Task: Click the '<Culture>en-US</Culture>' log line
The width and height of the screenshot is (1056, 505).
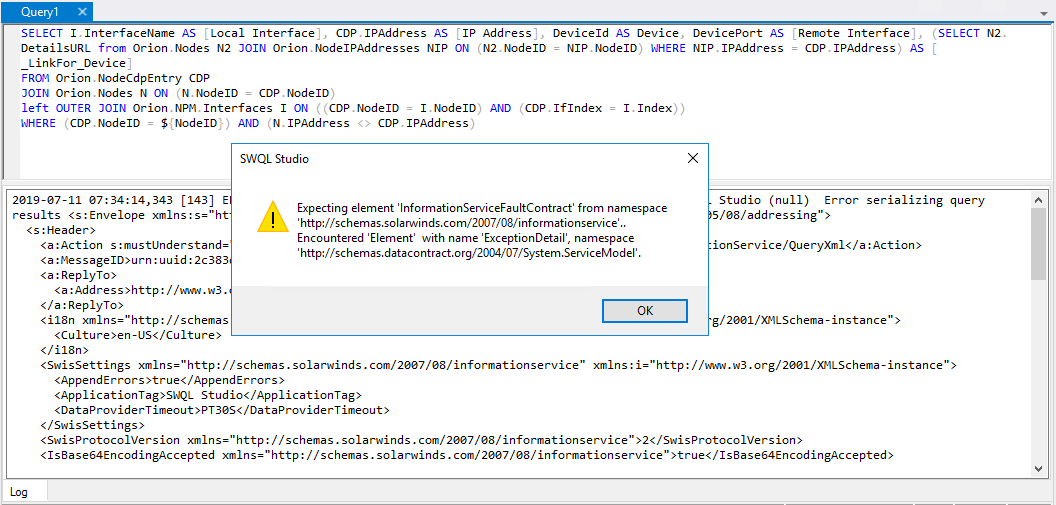Action: click(x=137, y=335)
